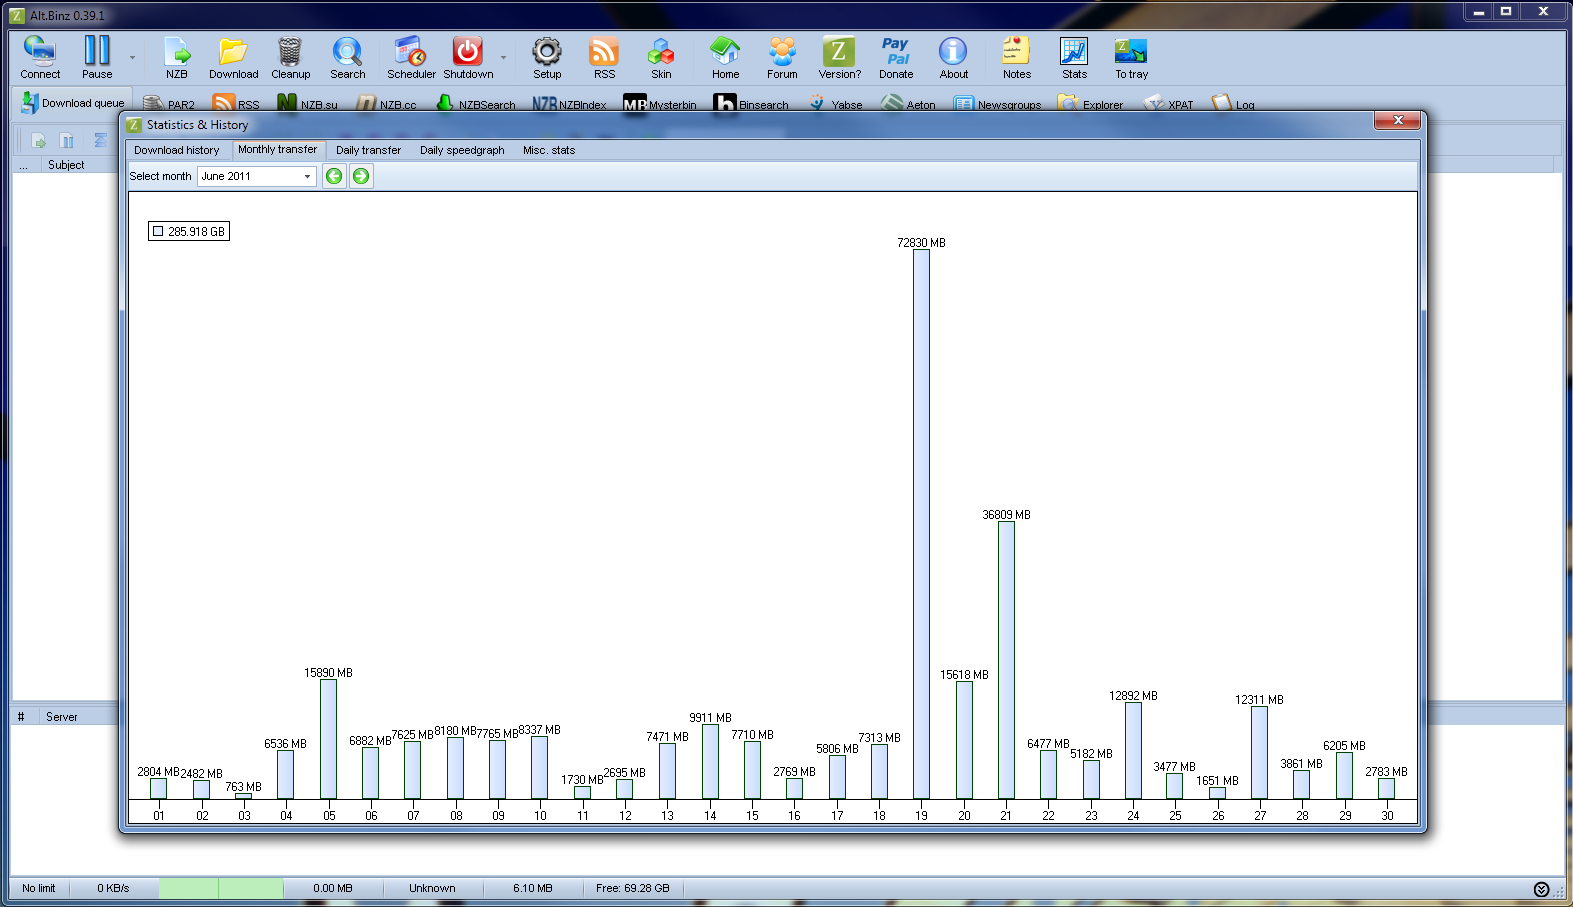Toggle the 285.918 GB legend checkbox
The width and height of the screenshot is (1573, 907).
tap(157, 231)
